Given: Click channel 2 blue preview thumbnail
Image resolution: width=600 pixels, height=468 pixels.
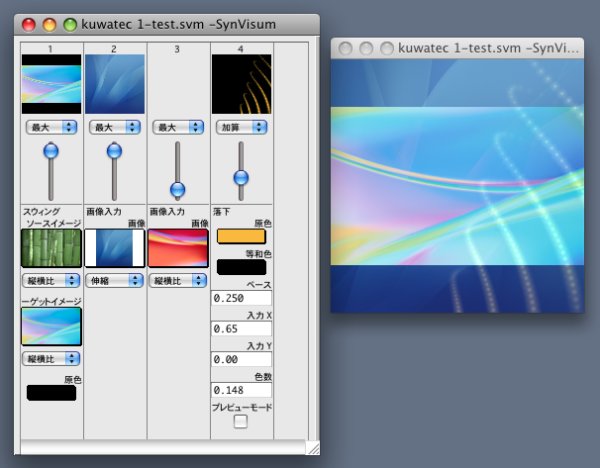Looking at the screenshot, I should pos(114,84).
